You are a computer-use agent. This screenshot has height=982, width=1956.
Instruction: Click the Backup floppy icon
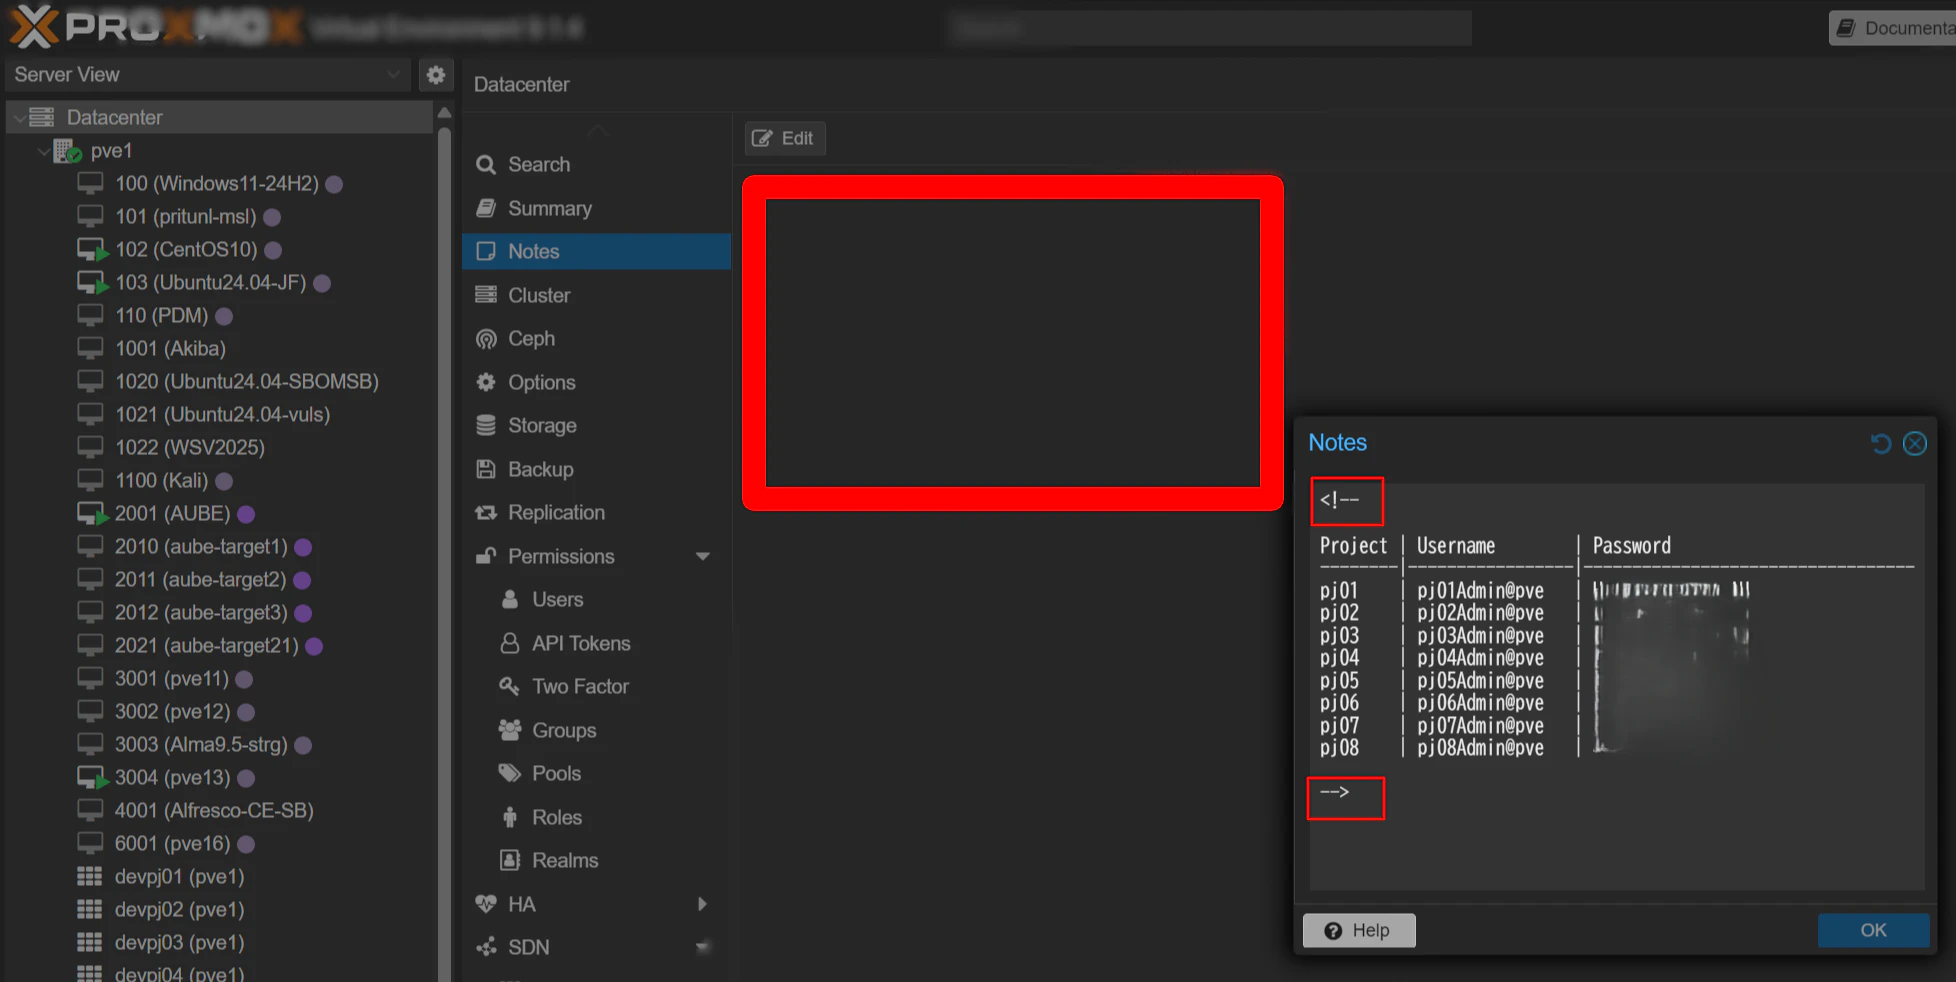[x=486, y=469]
